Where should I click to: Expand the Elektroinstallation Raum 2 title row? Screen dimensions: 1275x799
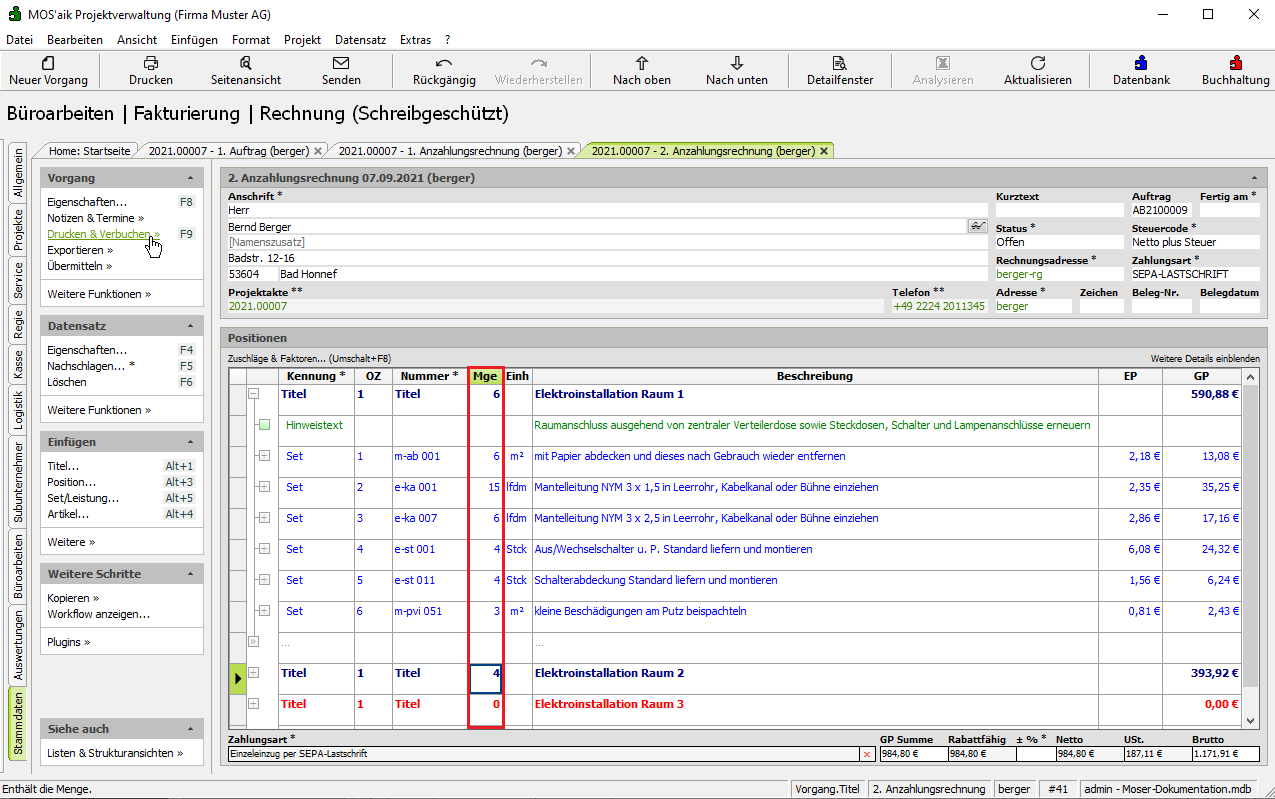point(253,673)
